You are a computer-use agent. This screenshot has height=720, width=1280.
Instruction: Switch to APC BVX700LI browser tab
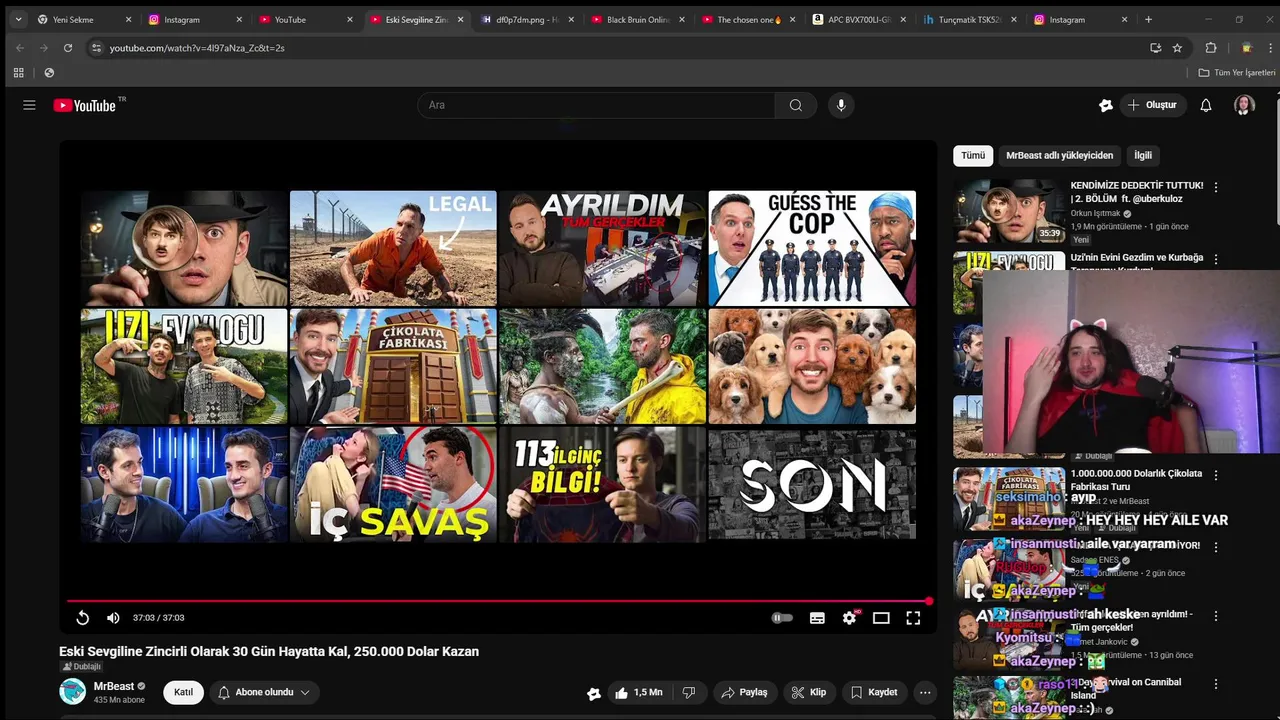click(858, 19)
